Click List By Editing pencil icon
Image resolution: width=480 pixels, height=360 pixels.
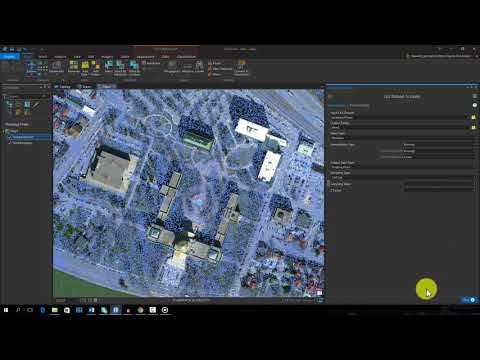pos(36,105)
